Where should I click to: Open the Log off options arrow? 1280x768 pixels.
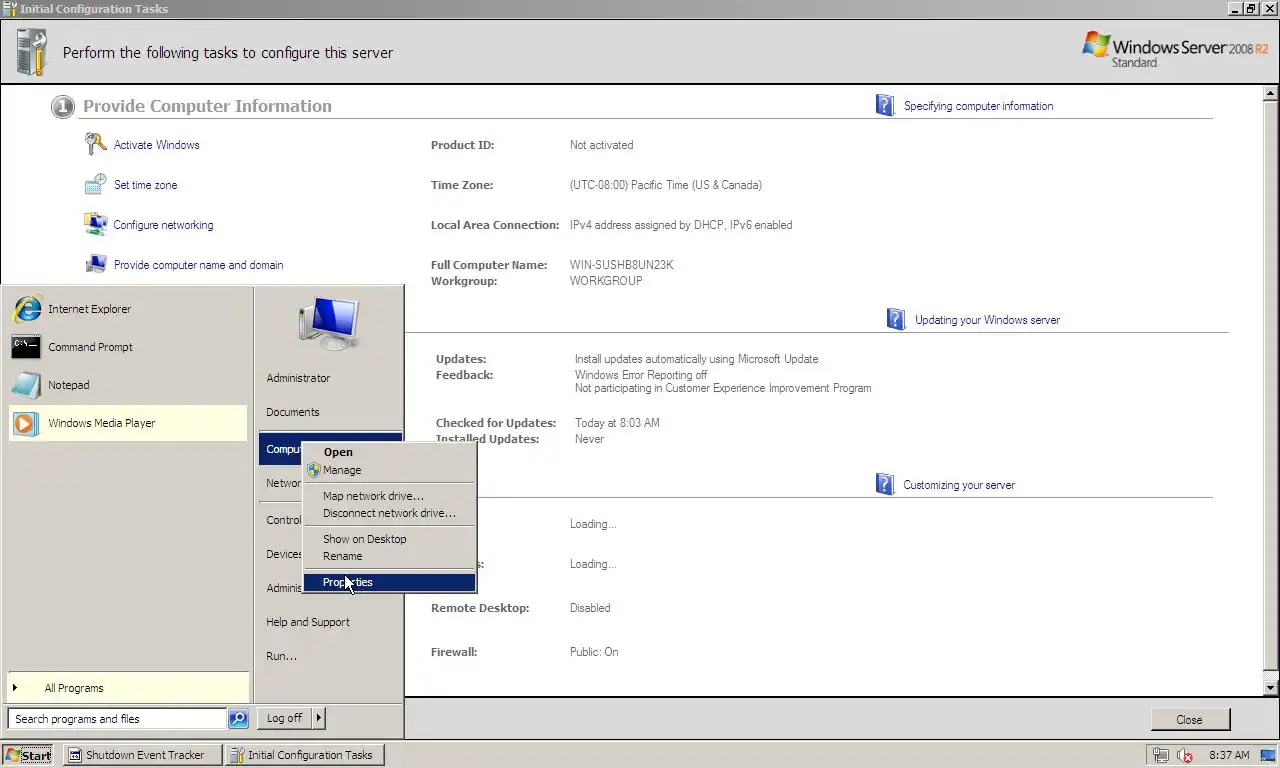click(x=319, y=717)
